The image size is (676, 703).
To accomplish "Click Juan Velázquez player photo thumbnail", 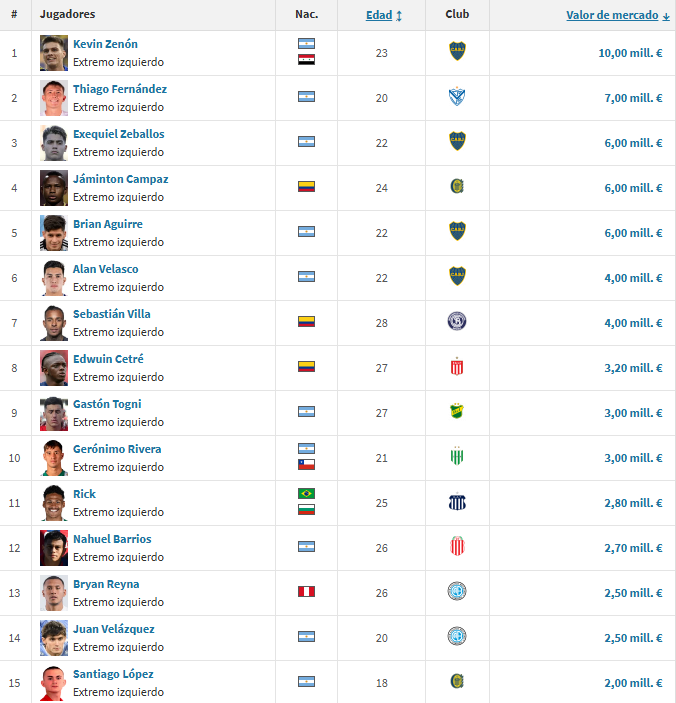I will pos(54,638).
